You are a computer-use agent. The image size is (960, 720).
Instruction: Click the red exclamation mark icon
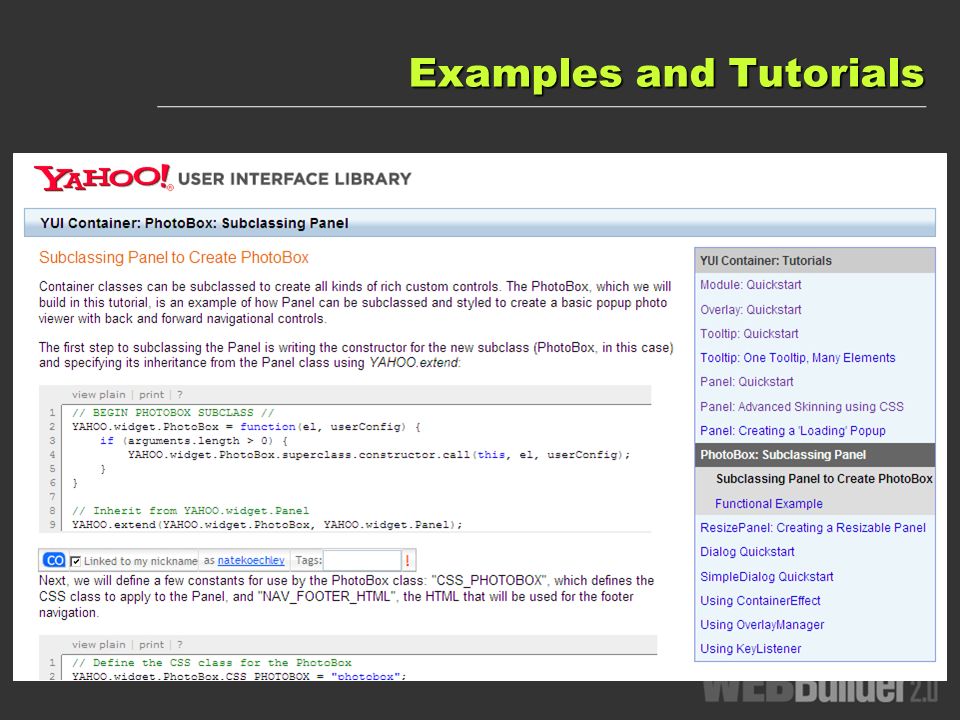pyautogui.click(x=408, y=560)
